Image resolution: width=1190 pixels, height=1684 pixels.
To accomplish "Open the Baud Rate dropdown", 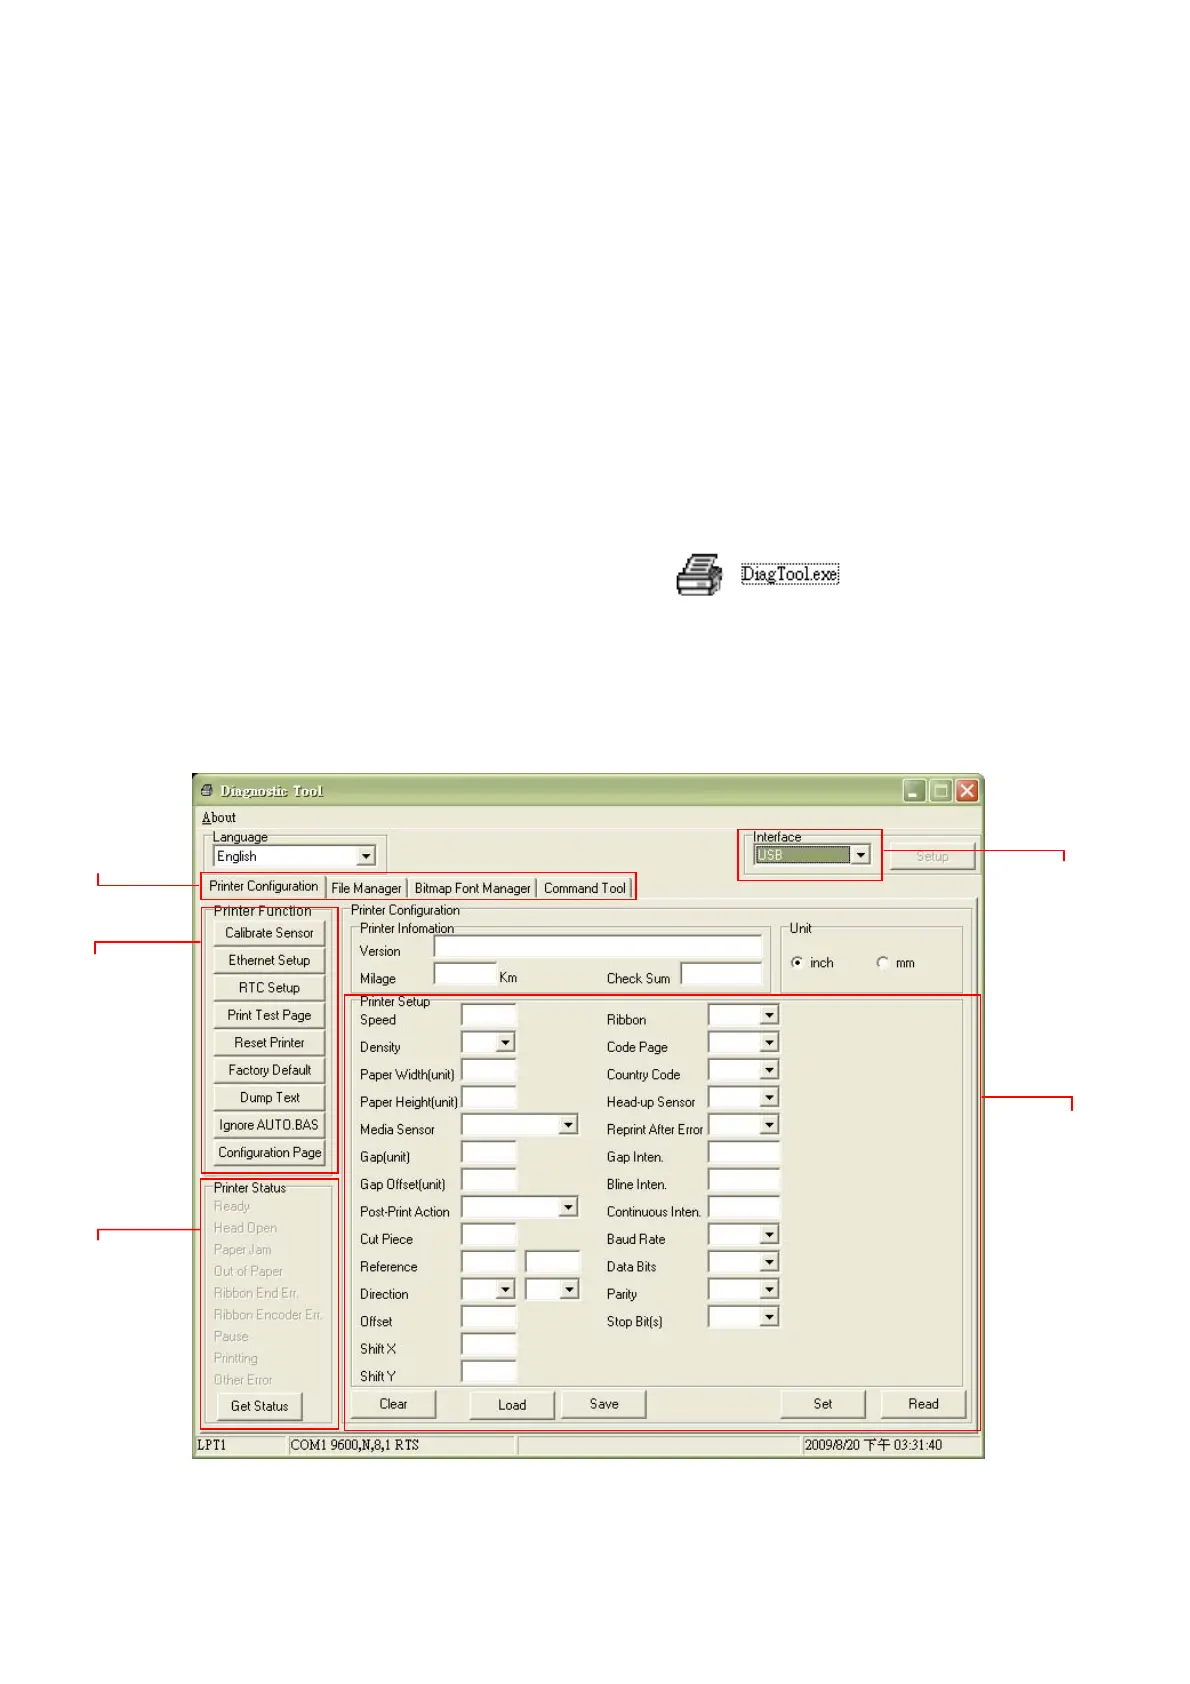I will coord(769,1235).
